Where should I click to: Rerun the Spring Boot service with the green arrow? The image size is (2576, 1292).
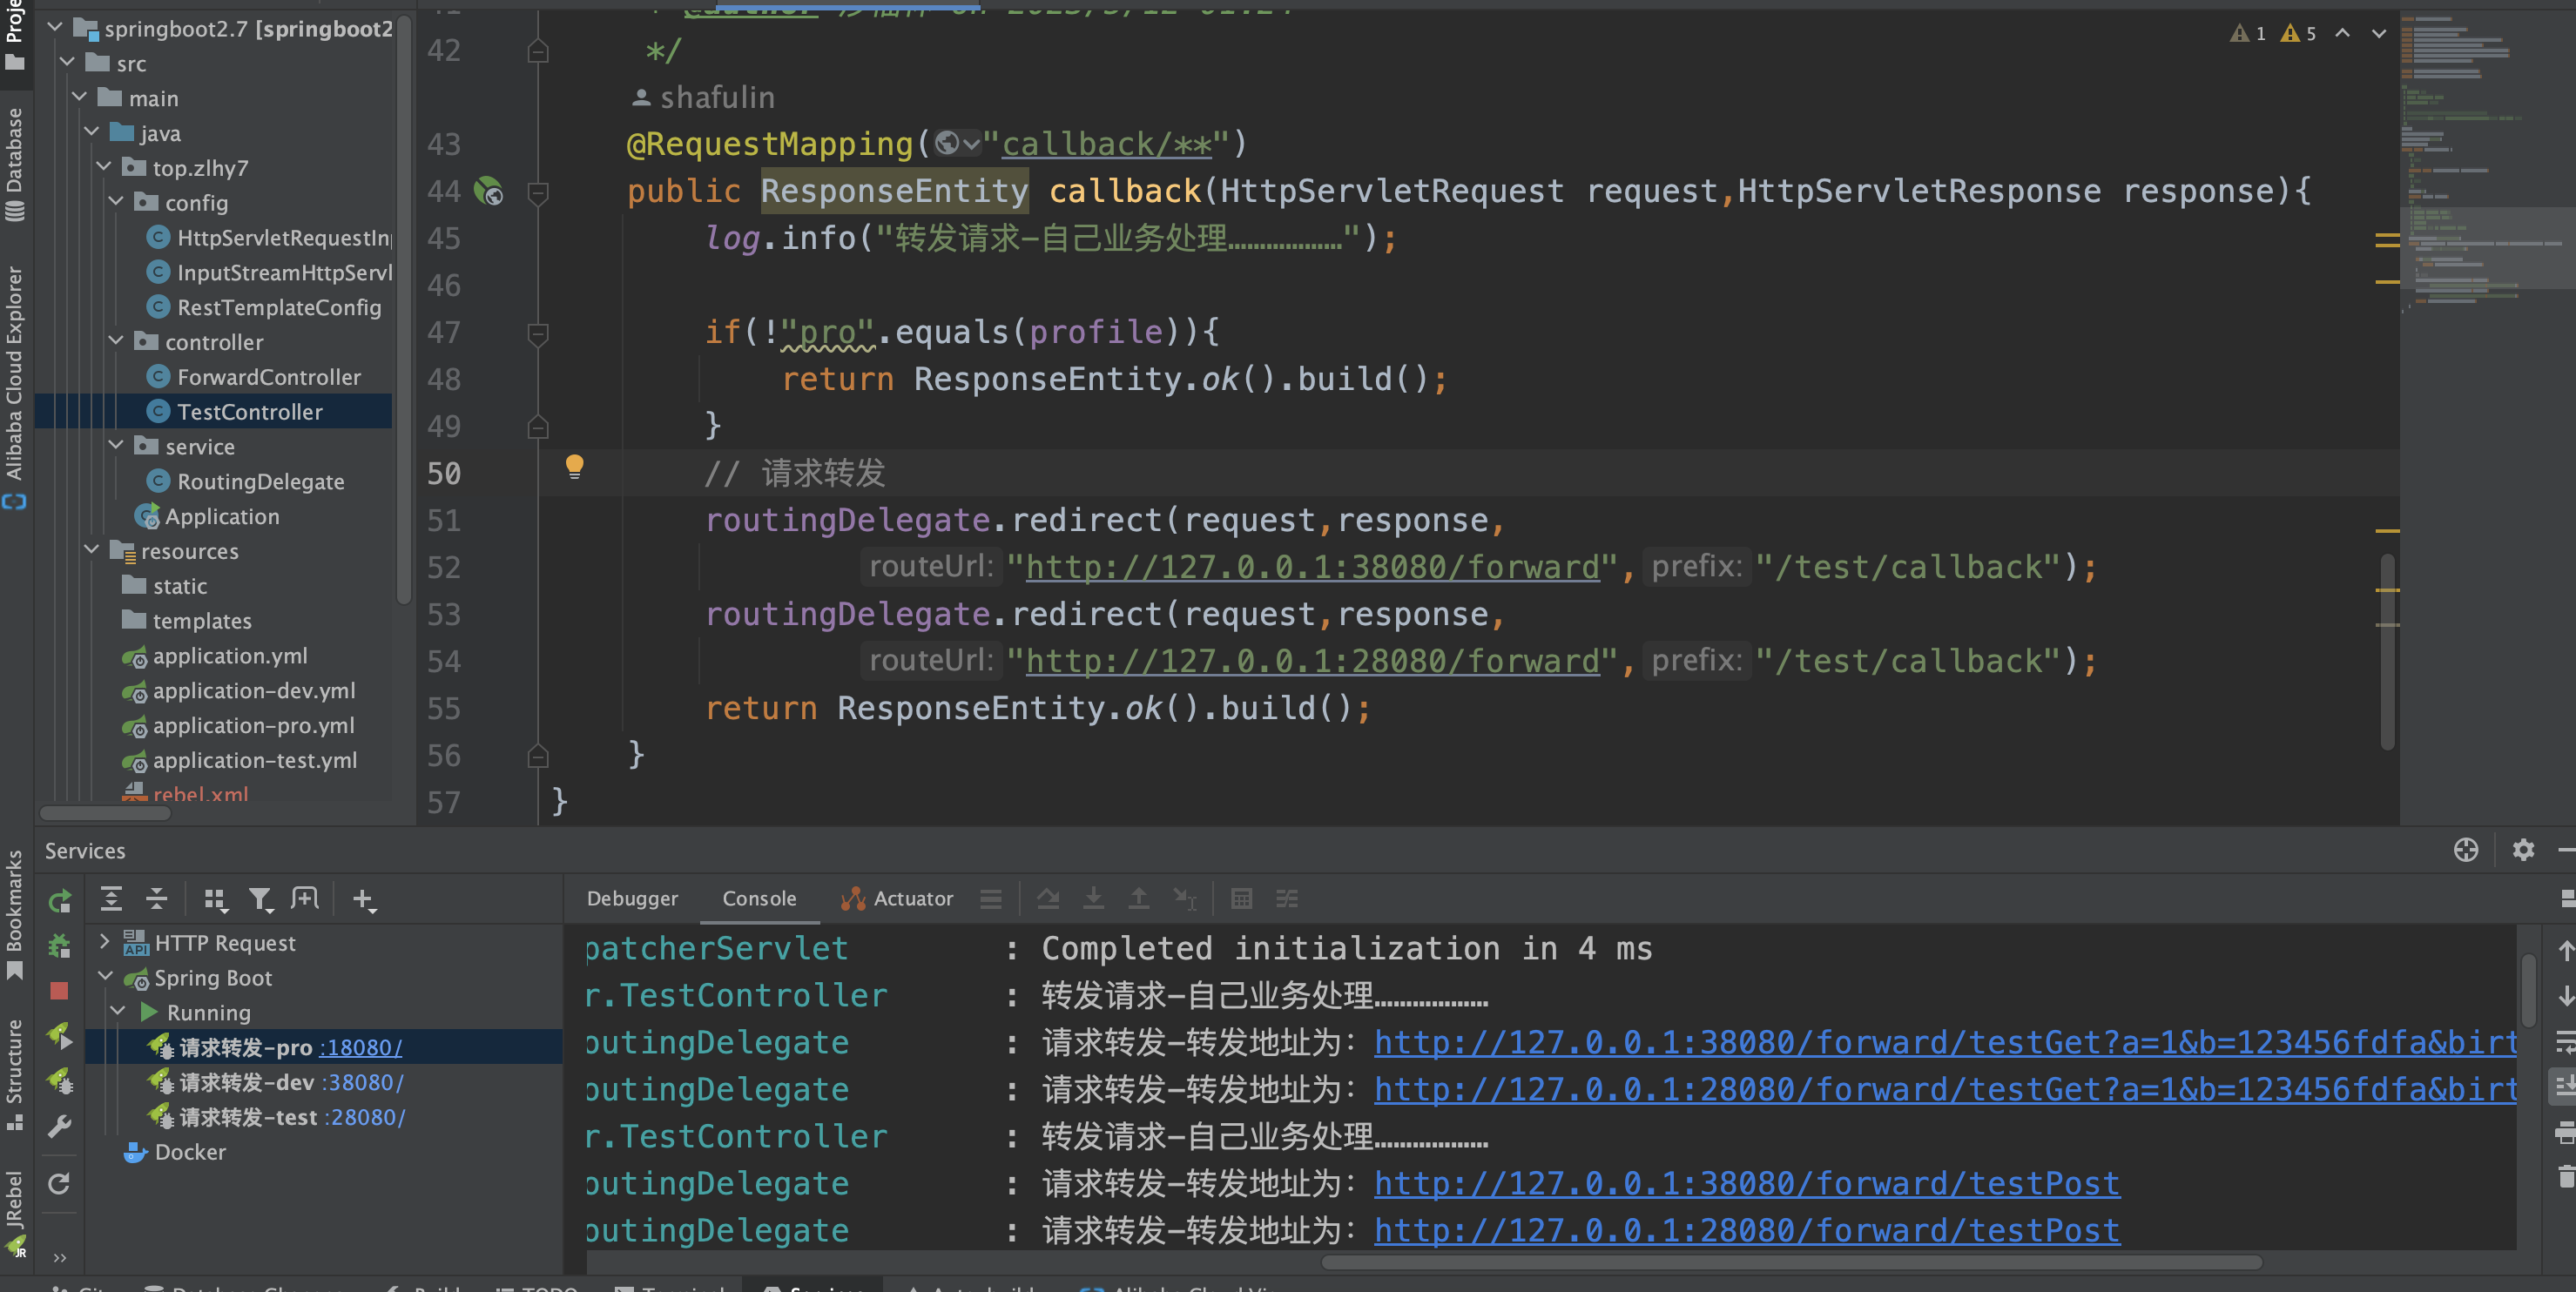tap(60, 900)
